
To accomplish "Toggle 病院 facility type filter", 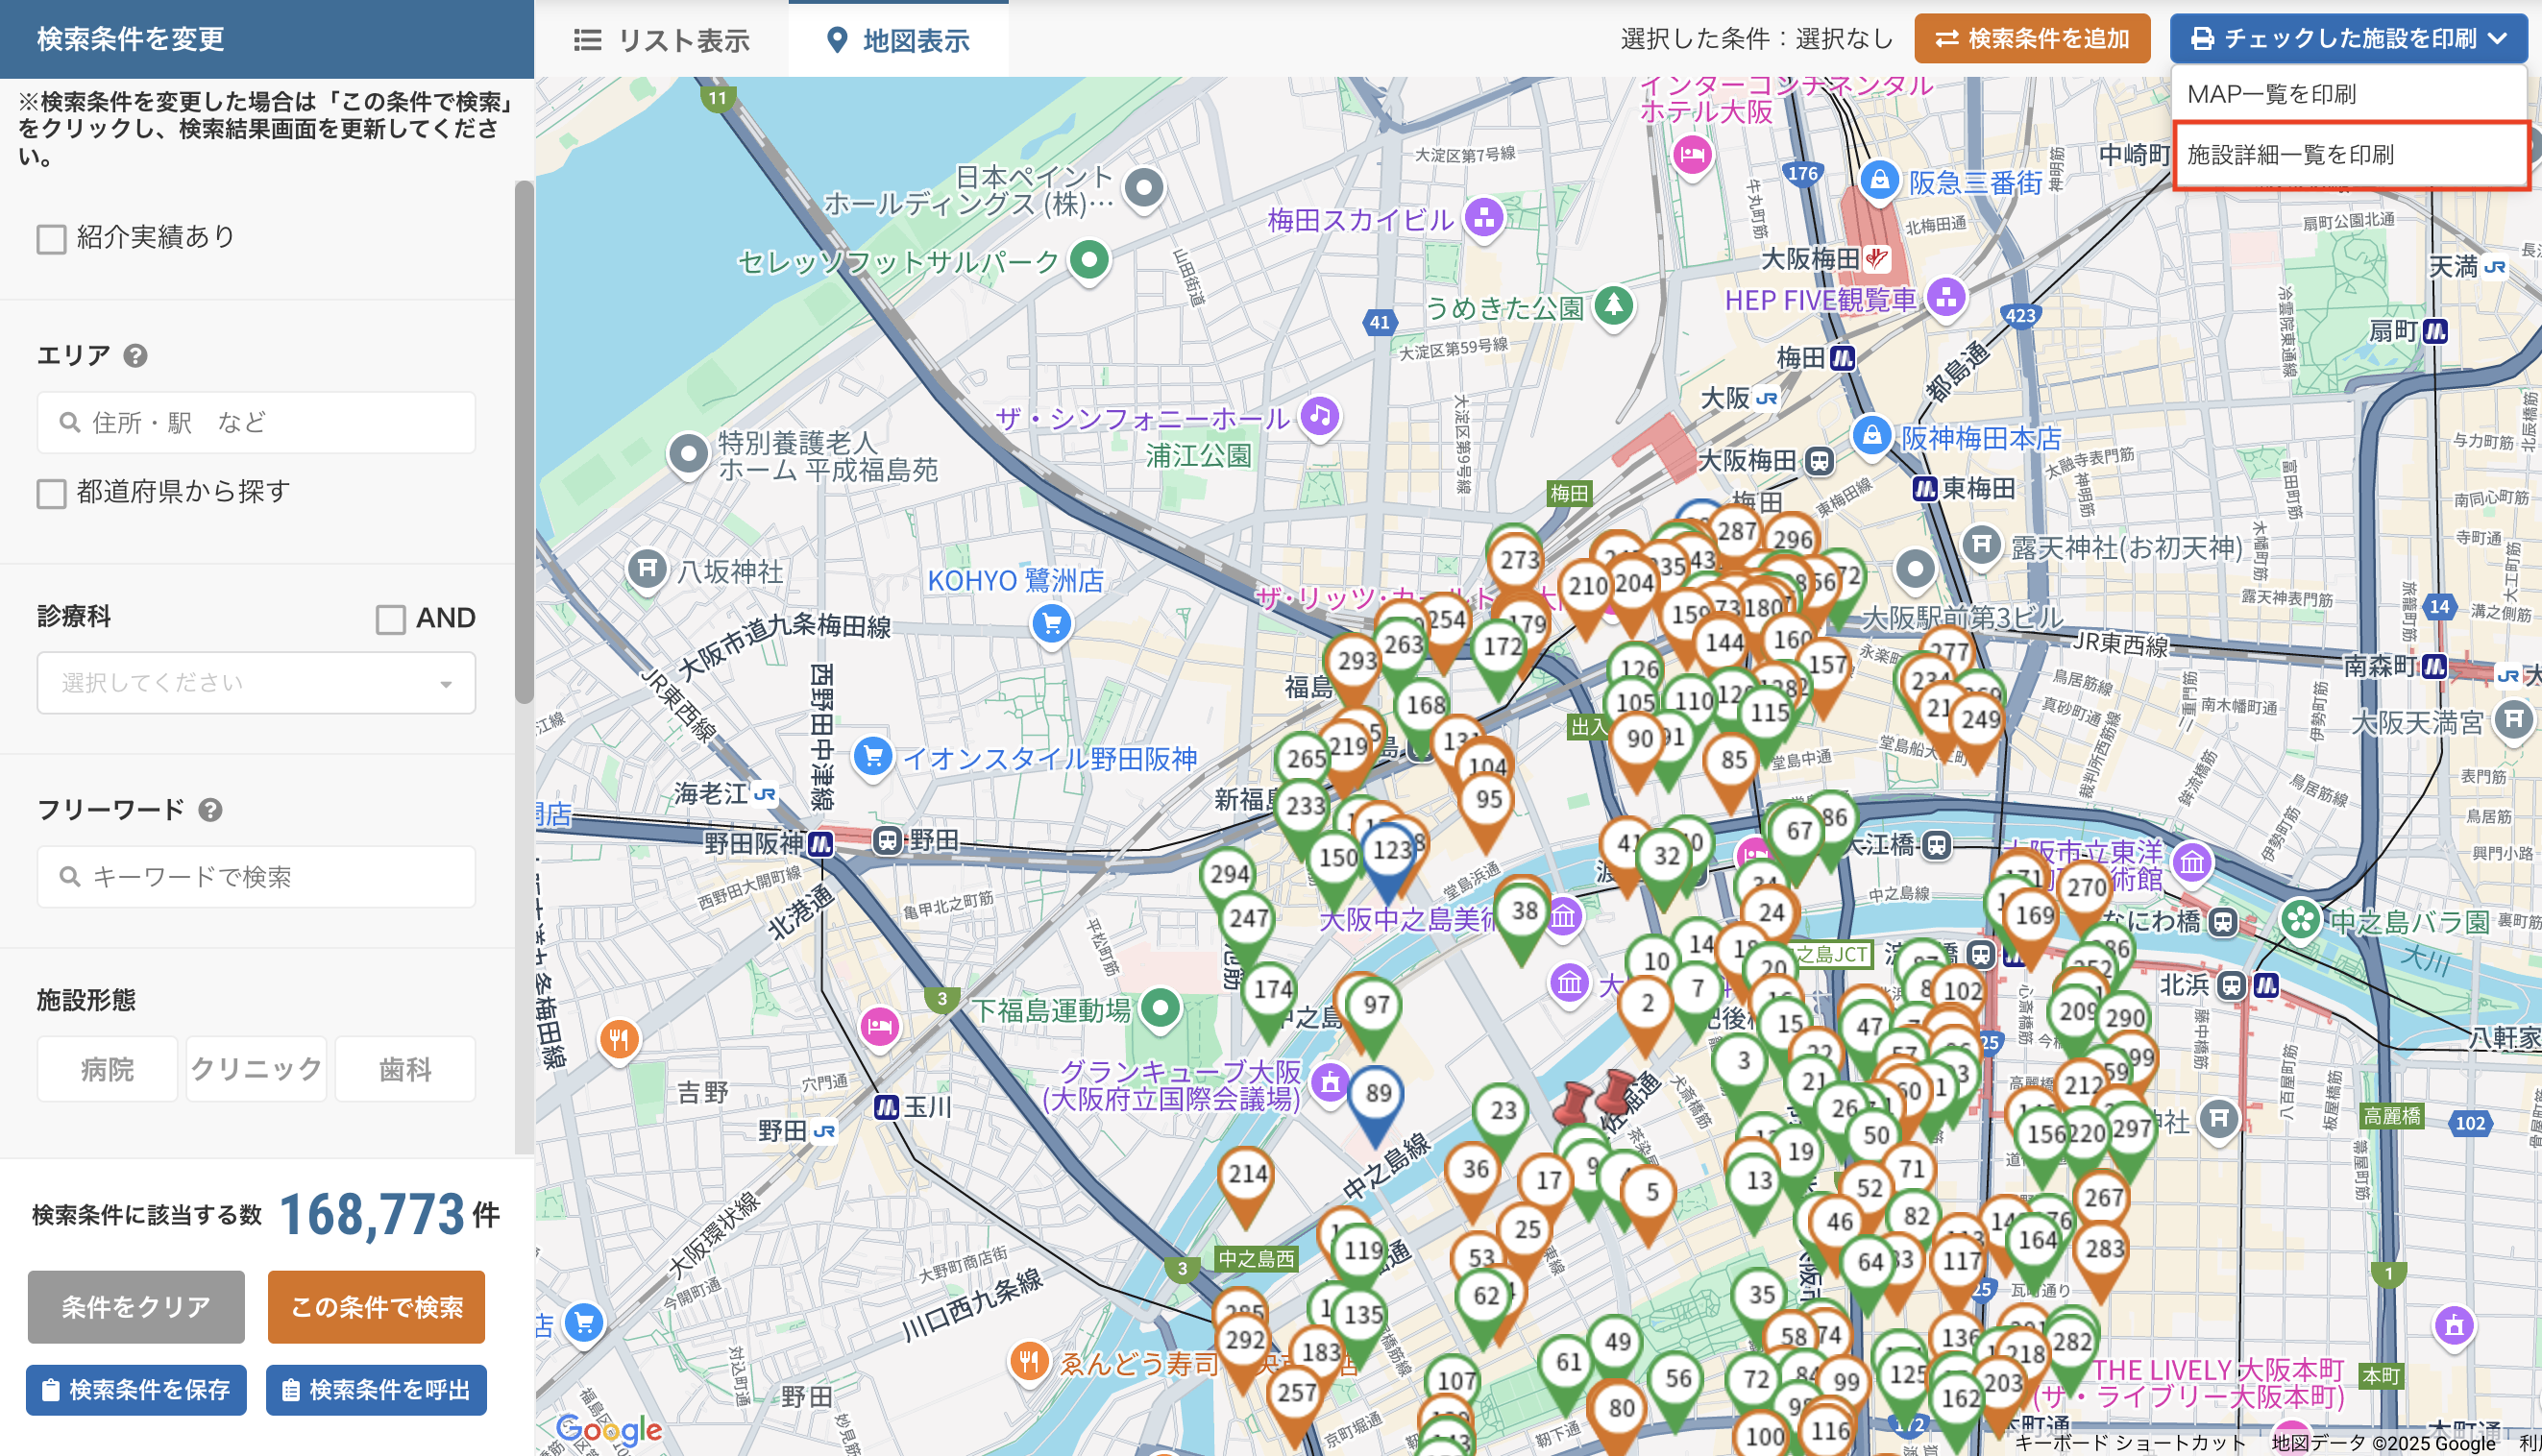I will [x=107, y=1069].
